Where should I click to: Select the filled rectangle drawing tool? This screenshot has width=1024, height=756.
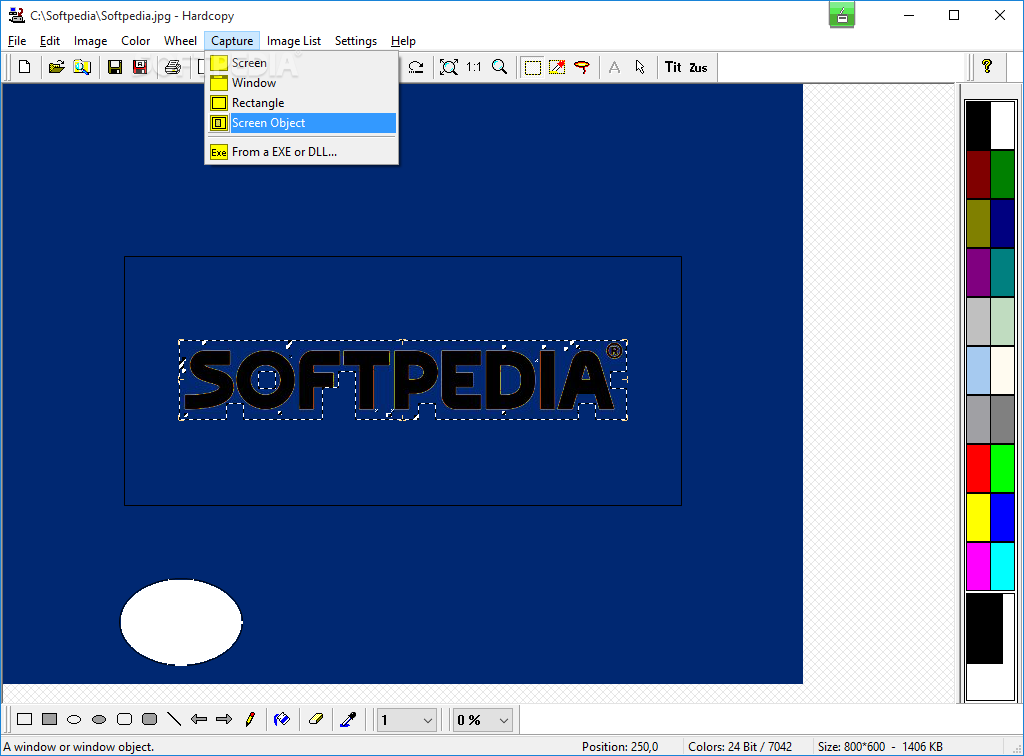49,719
